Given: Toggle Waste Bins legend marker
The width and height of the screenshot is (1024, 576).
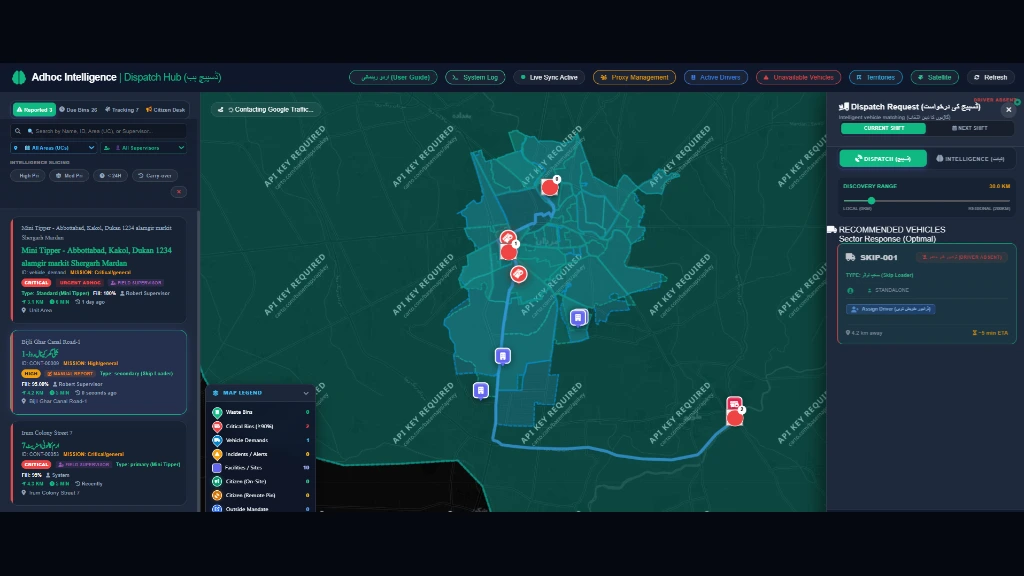Looking at the screenshot, I should point(217,412).
